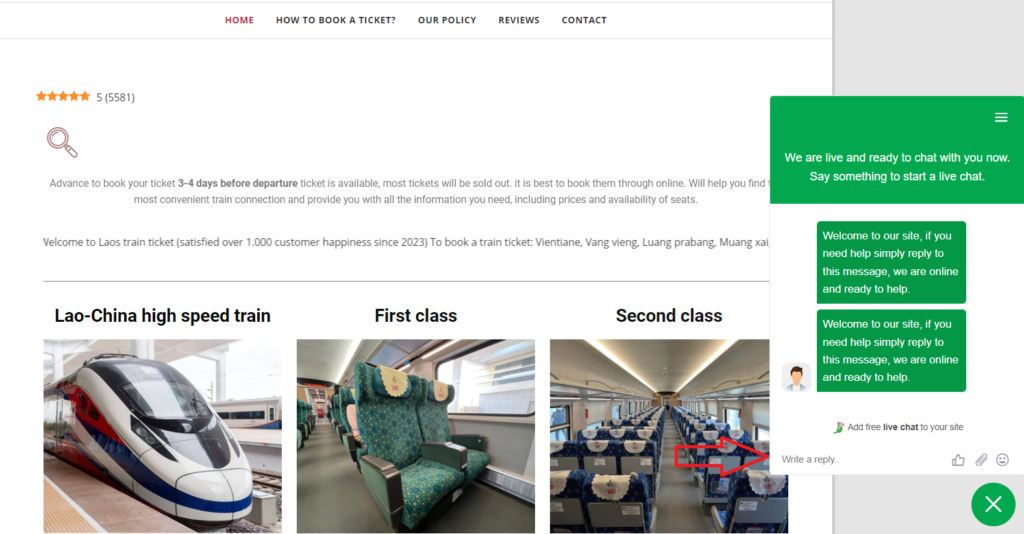Open the First class seats image
This screenshot has width=1024, height=534.
pos(415,436)
